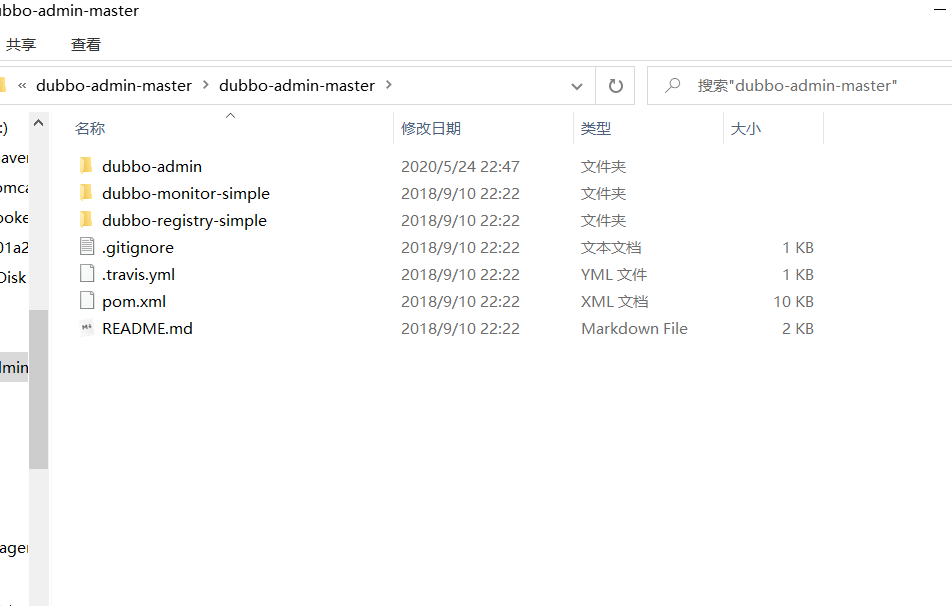Image resolution: width=952 pixels, height=606 pixels.
Task: Click the 2020/5/24 22:47 date cell
Action: coord(460,166)
